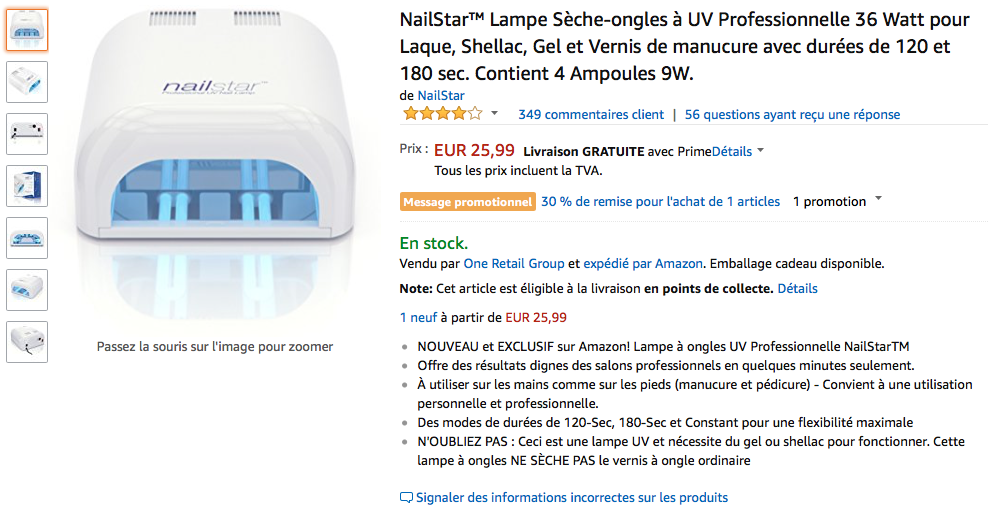The image size is (998, 528).
Task: Select the first highlighted front-view thumbnail
Action: [27, 29]
